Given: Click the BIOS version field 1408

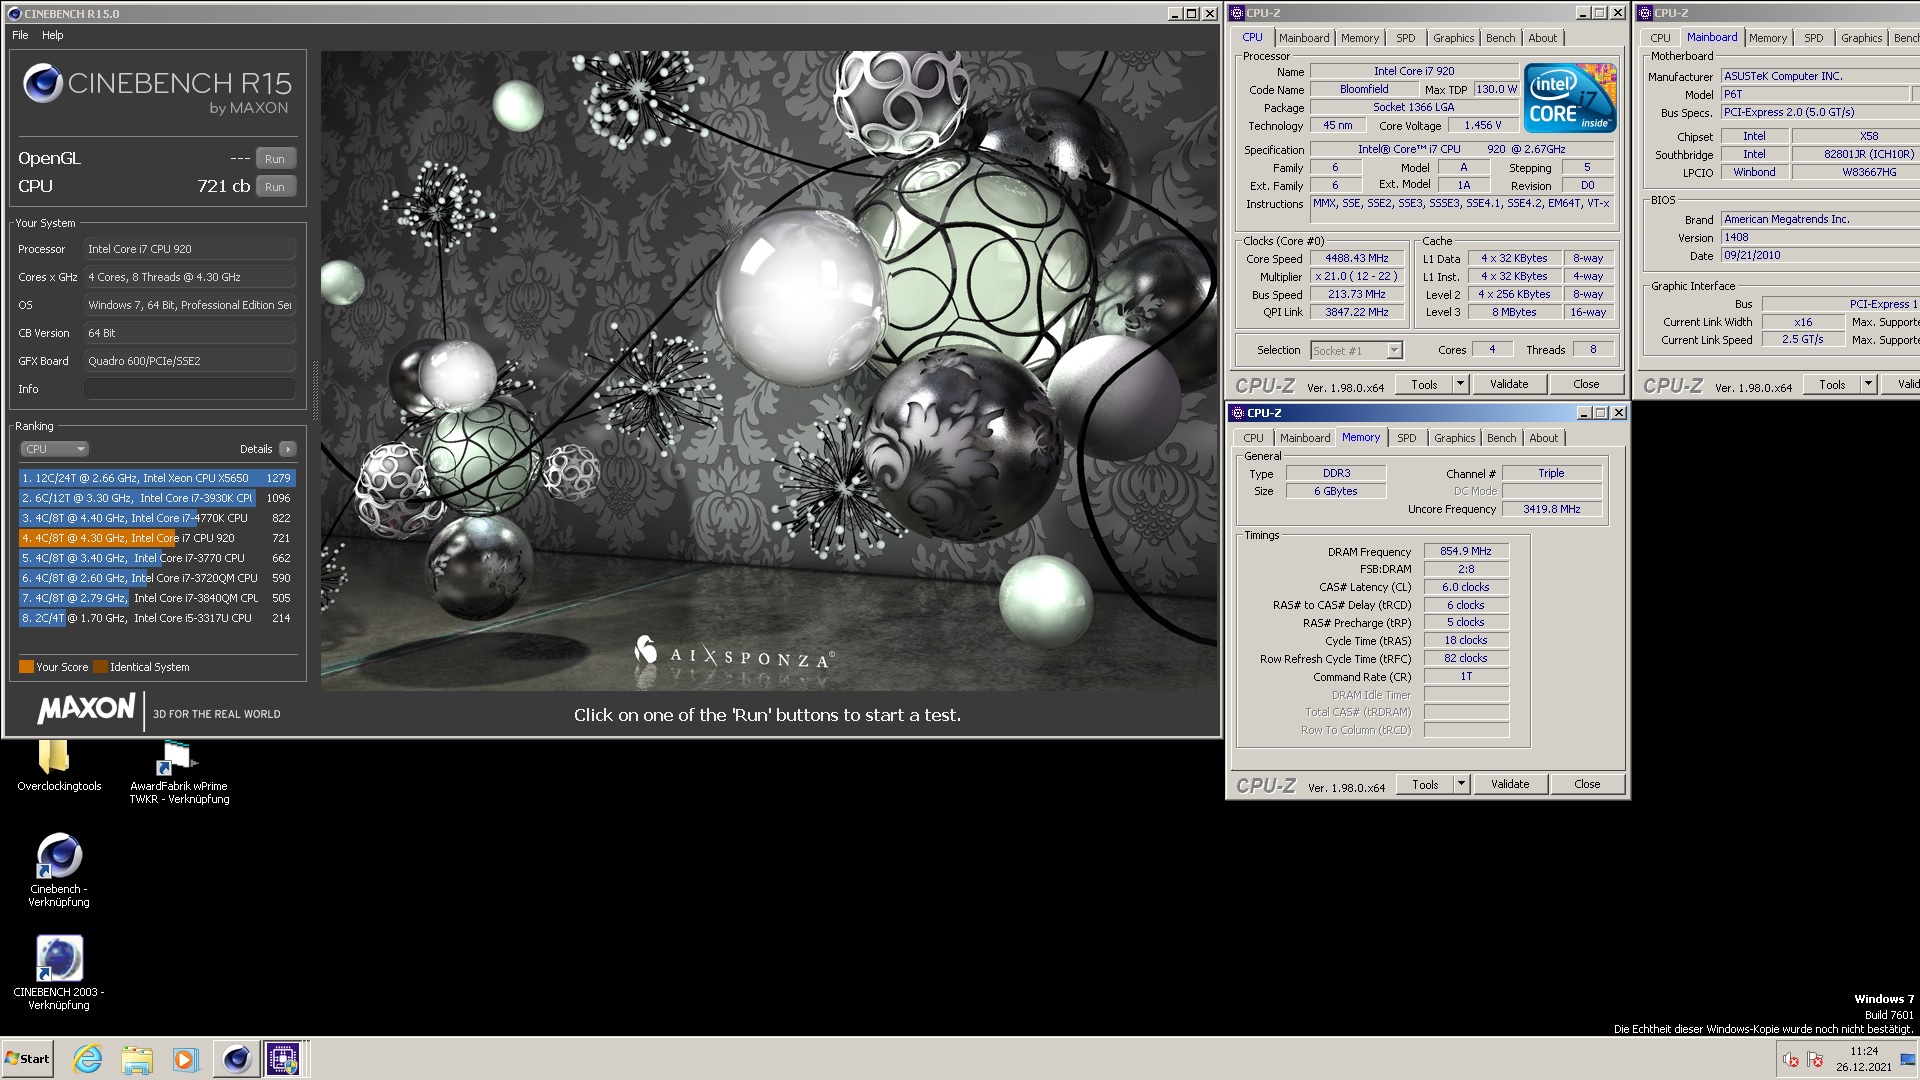Looking at the screenshot, I should point(1820,237).
